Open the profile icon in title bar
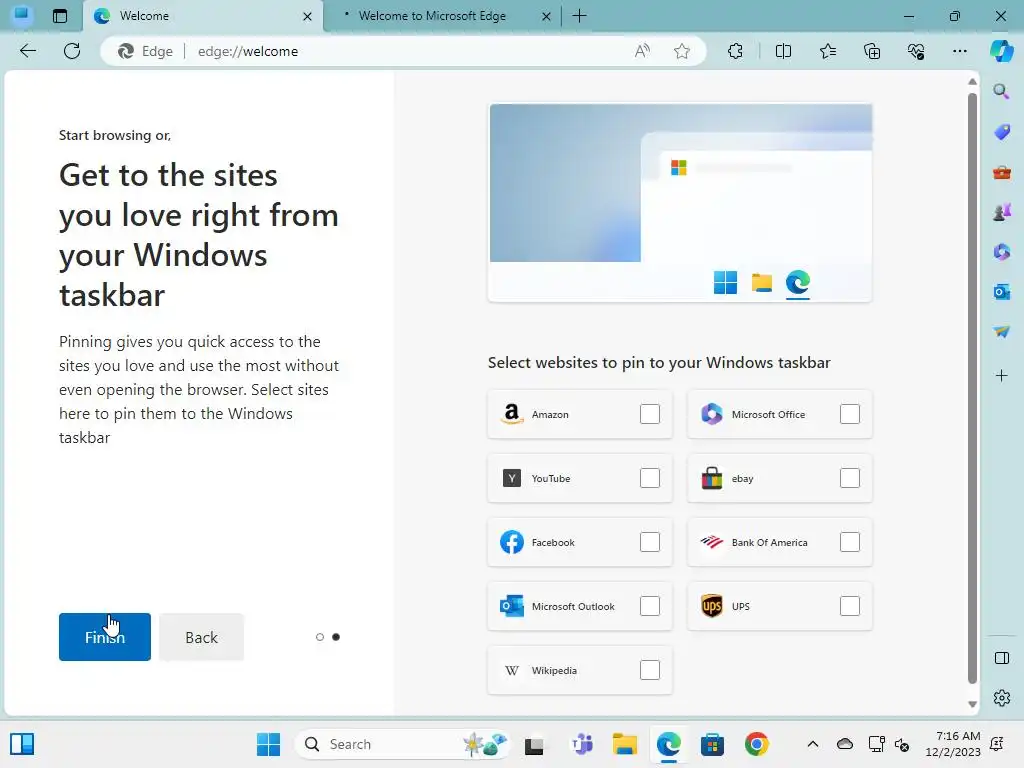This screenshot has width=1024, height=768. (22, 15)
